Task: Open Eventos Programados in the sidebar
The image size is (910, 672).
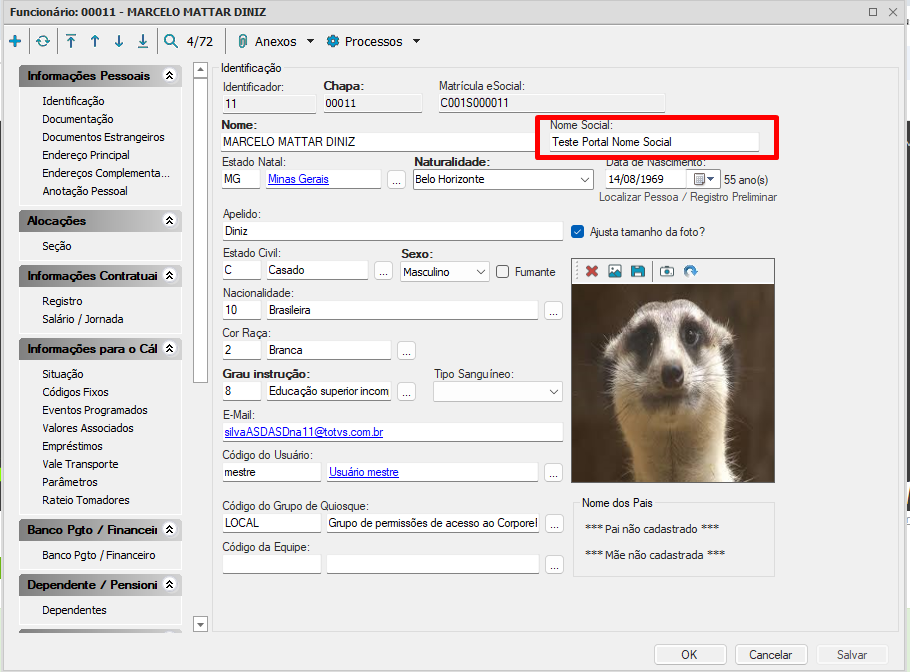Action: coord(95,410)
